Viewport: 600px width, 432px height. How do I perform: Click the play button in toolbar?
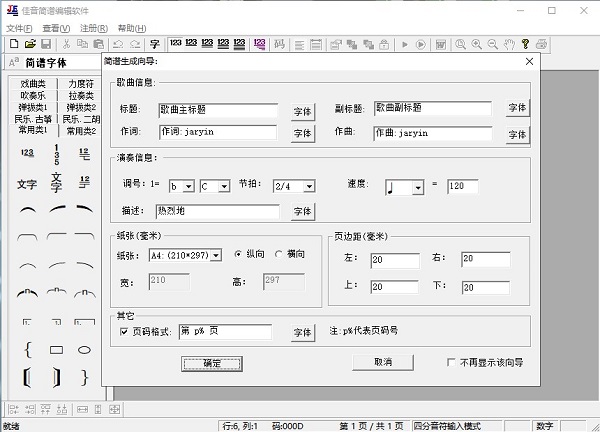point(405,44)
